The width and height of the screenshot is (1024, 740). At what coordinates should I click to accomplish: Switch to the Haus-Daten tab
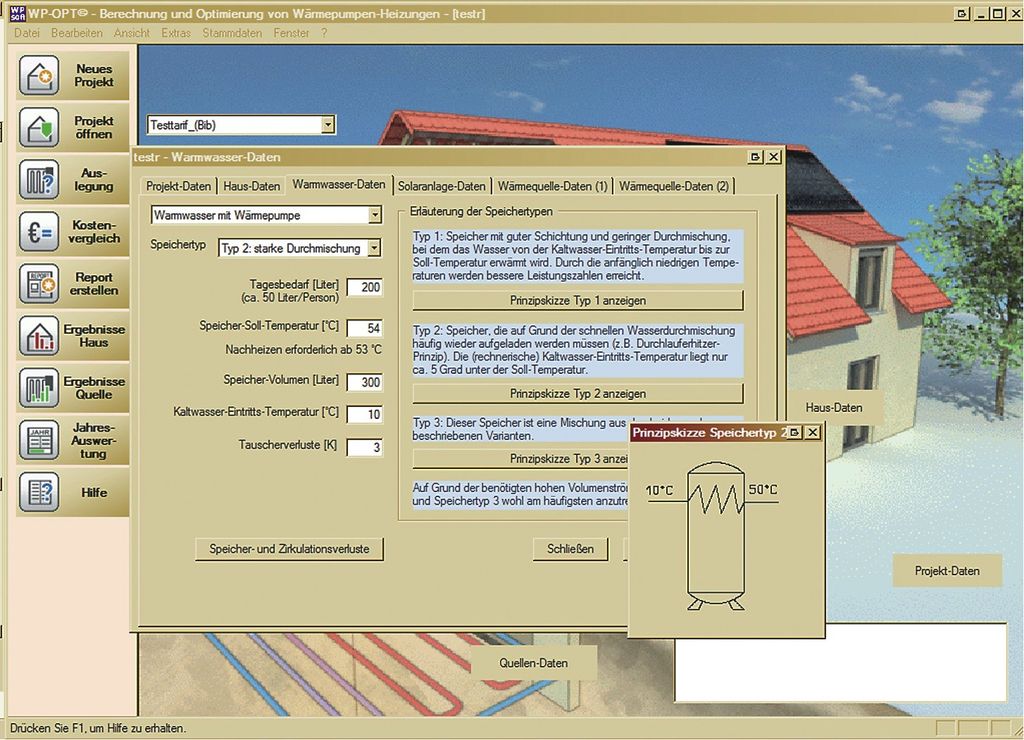click(251, 186)
